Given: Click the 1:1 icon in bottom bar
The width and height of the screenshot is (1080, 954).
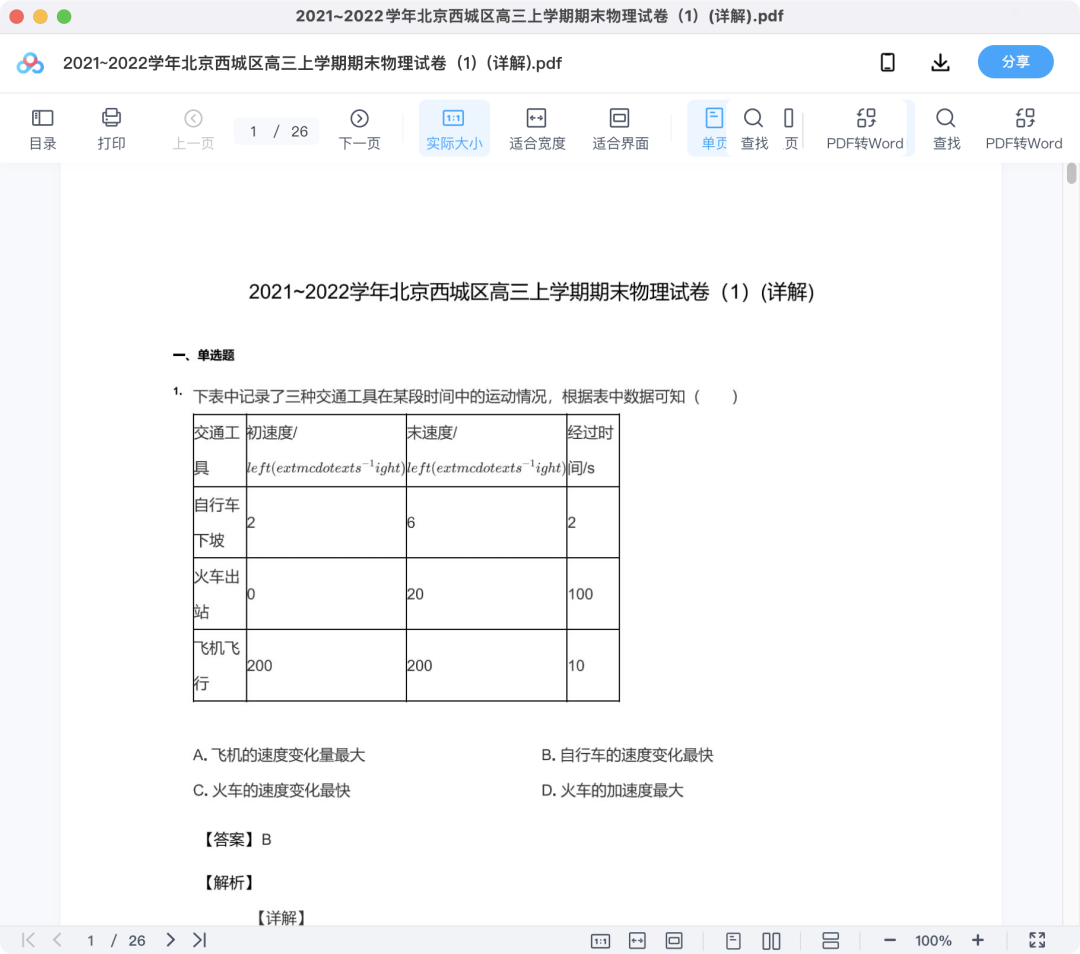Looking at the screenshot, I should pyautogui.click(x=601, y=940).
